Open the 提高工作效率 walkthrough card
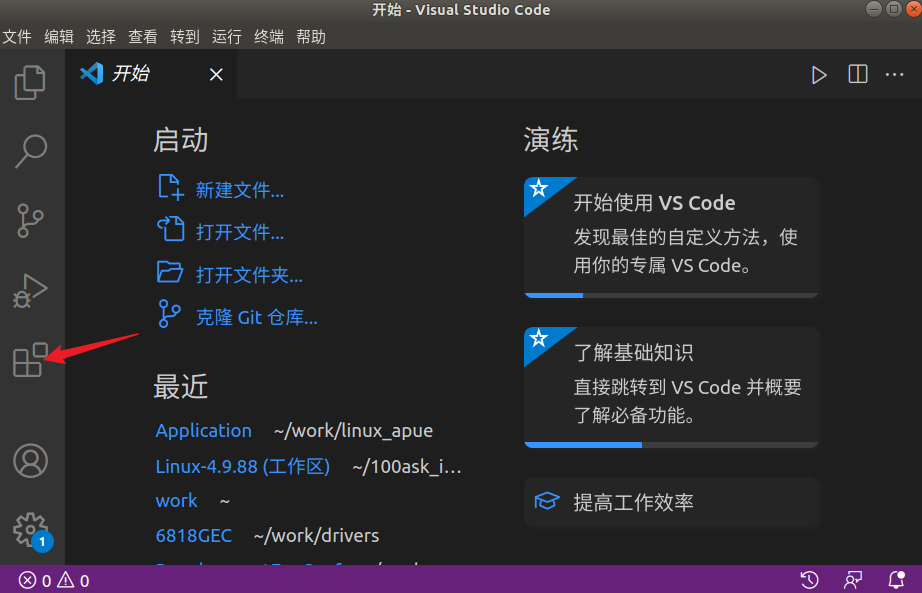 (671, 502)
